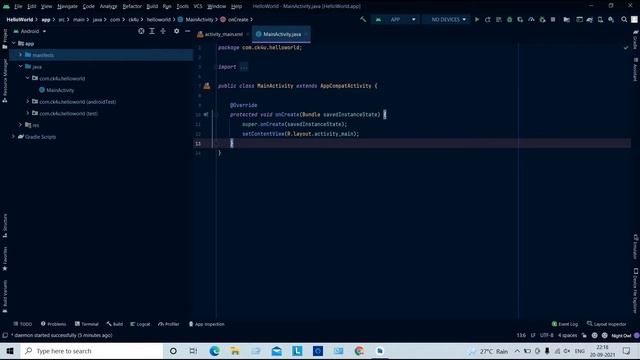Open the AVD Manager device icon
This screenshot has height=360, width=640.
(600, 19)
